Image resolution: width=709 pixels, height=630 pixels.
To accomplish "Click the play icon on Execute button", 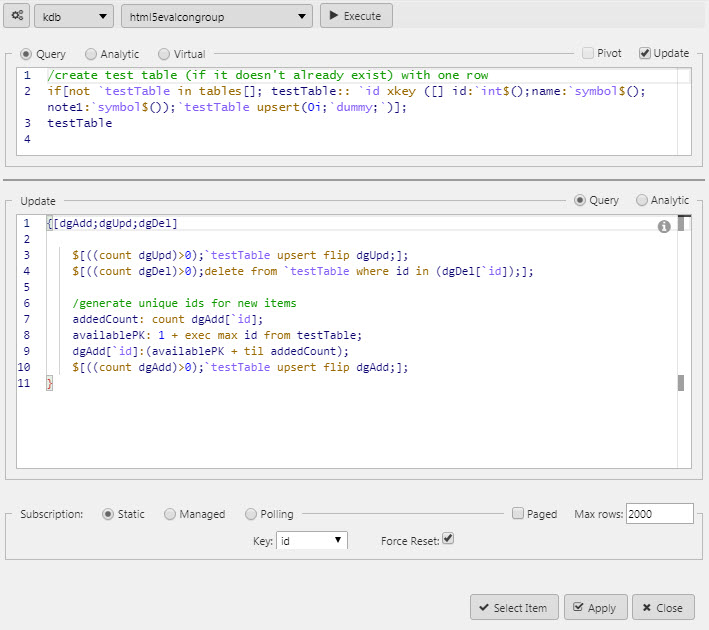I will [332, 17].
